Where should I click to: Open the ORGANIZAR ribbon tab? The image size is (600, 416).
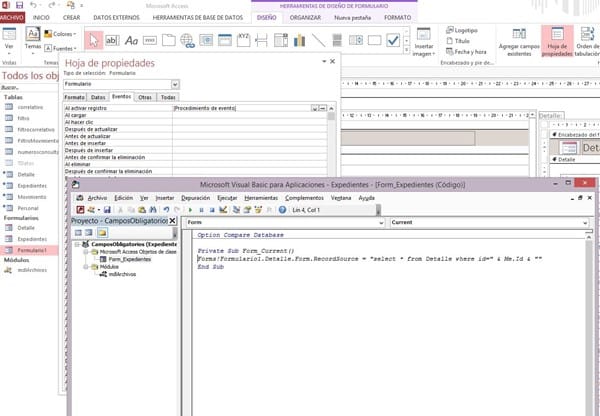click(x=305, y=18)
